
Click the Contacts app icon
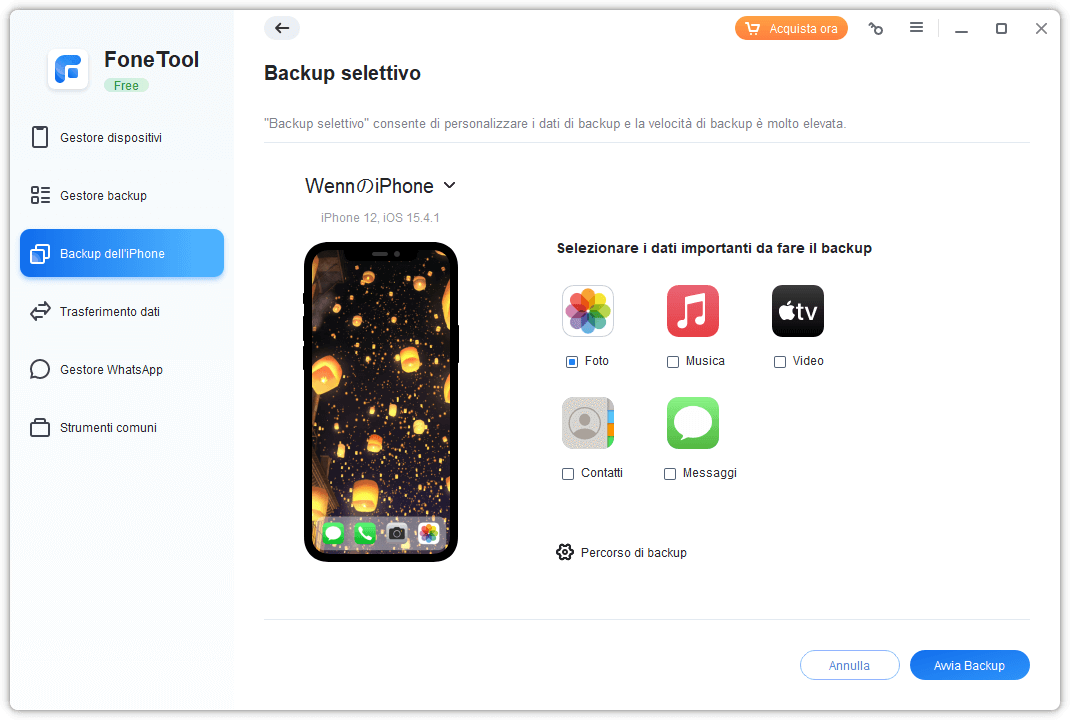pyautogui.click(x=588, y=423)
